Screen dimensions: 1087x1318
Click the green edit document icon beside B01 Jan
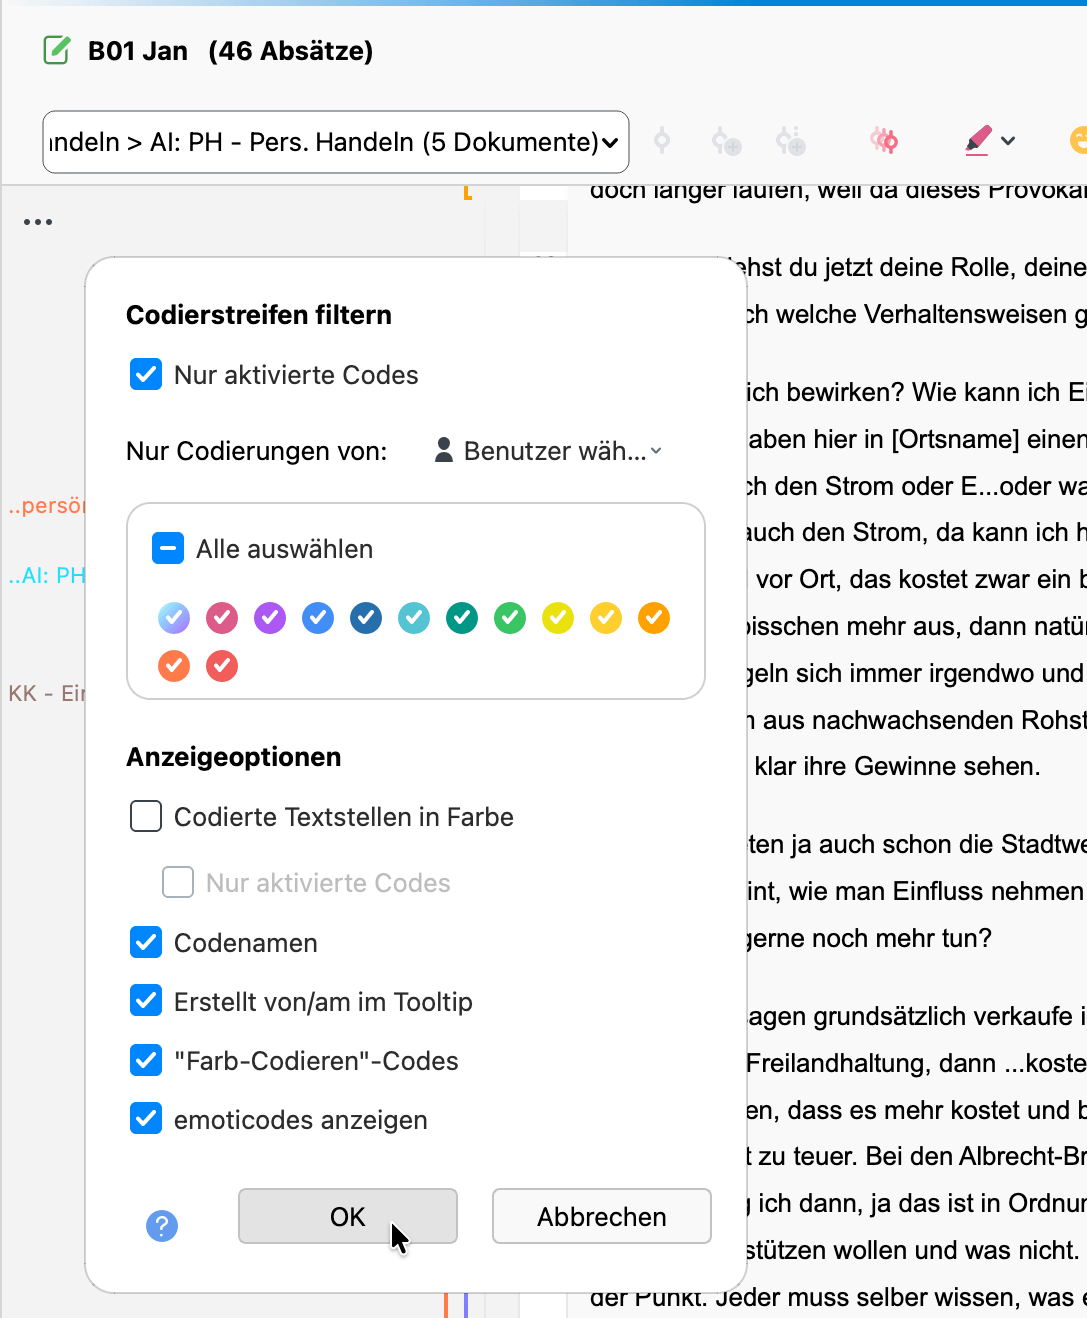56,50
